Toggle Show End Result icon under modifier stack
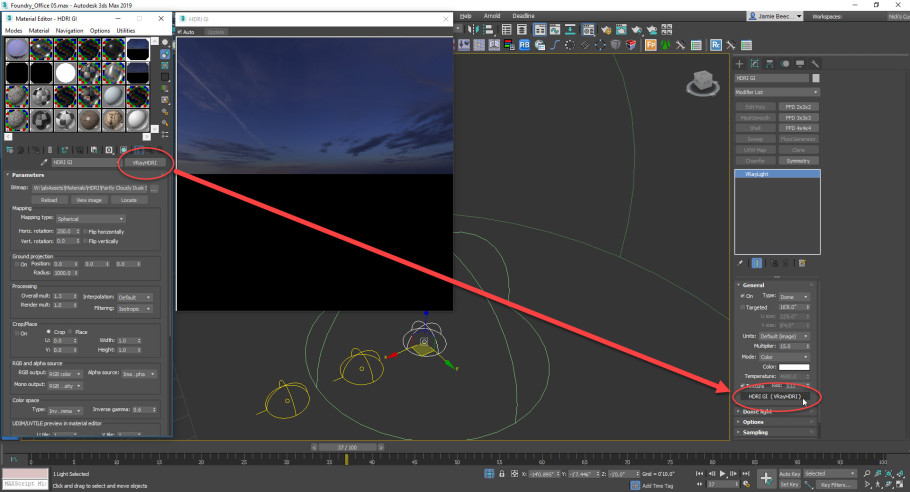Viewport: 910px width, 492px height. pyautogui.click(x=757, y=263)
